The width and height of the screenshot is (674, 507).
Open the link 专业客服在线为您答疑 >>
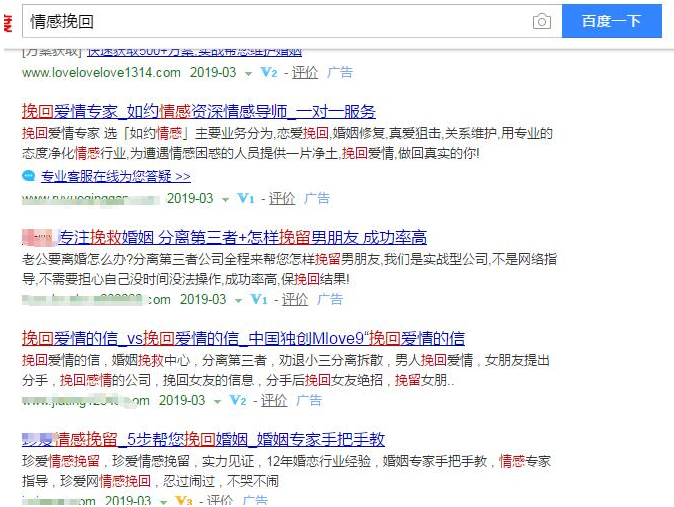[x=116, y=176]
